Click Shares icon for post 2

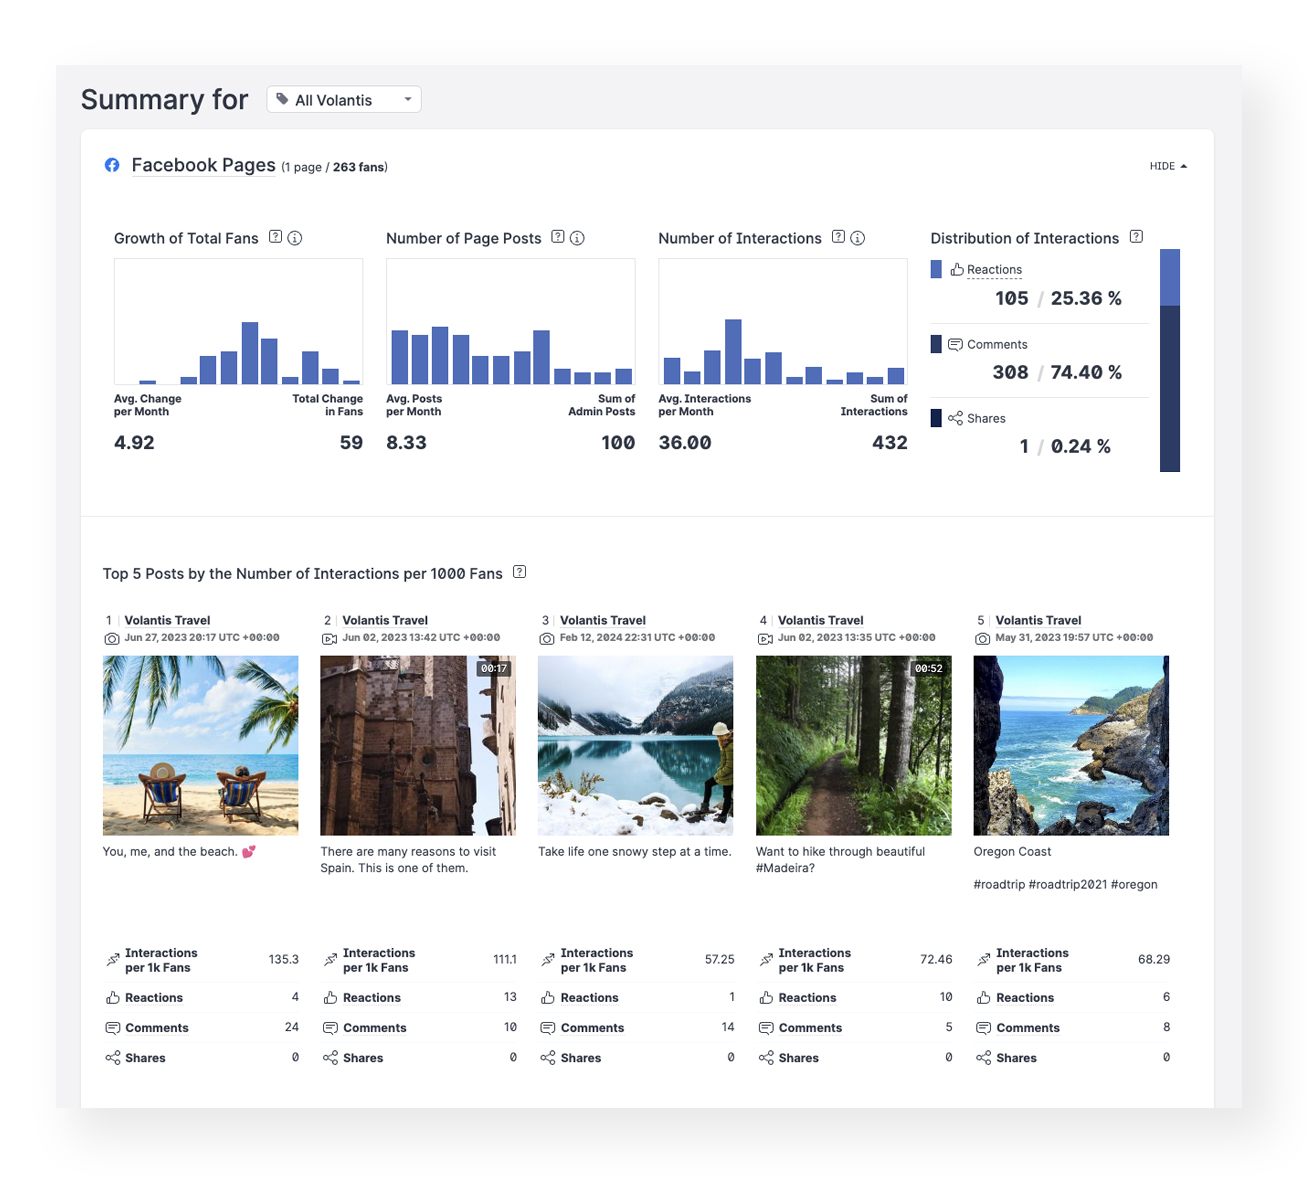tap(330, 1058)
